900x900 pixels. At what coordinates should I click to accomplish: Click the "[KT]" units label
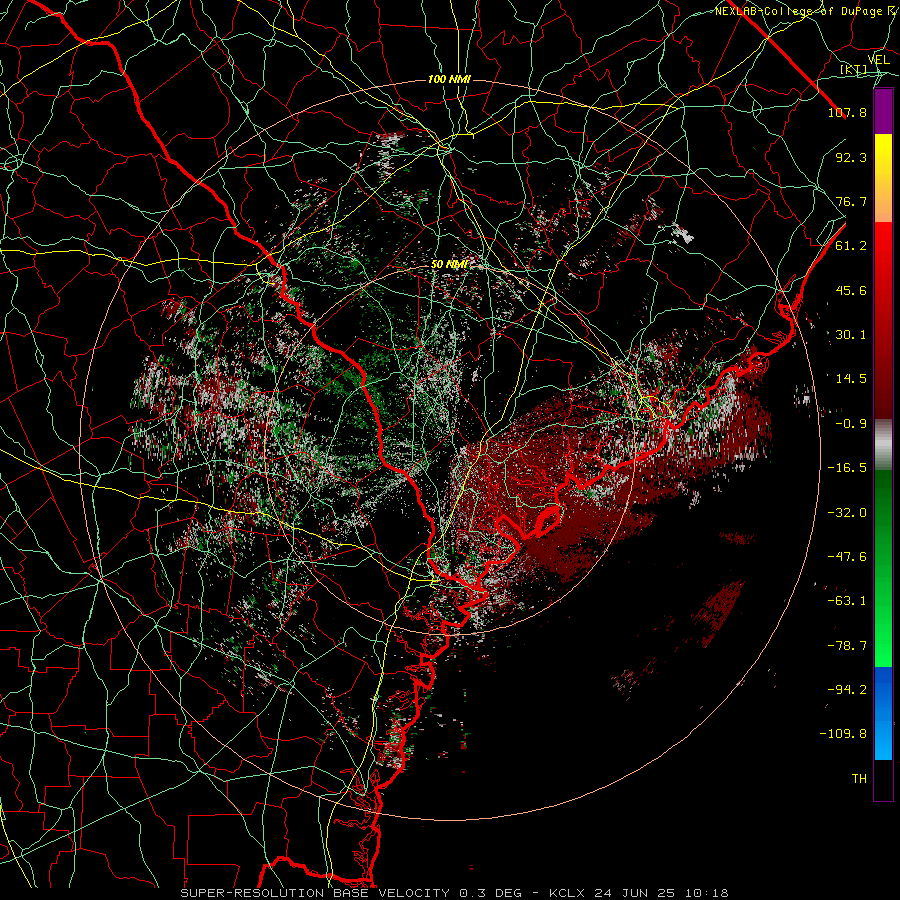854,69
